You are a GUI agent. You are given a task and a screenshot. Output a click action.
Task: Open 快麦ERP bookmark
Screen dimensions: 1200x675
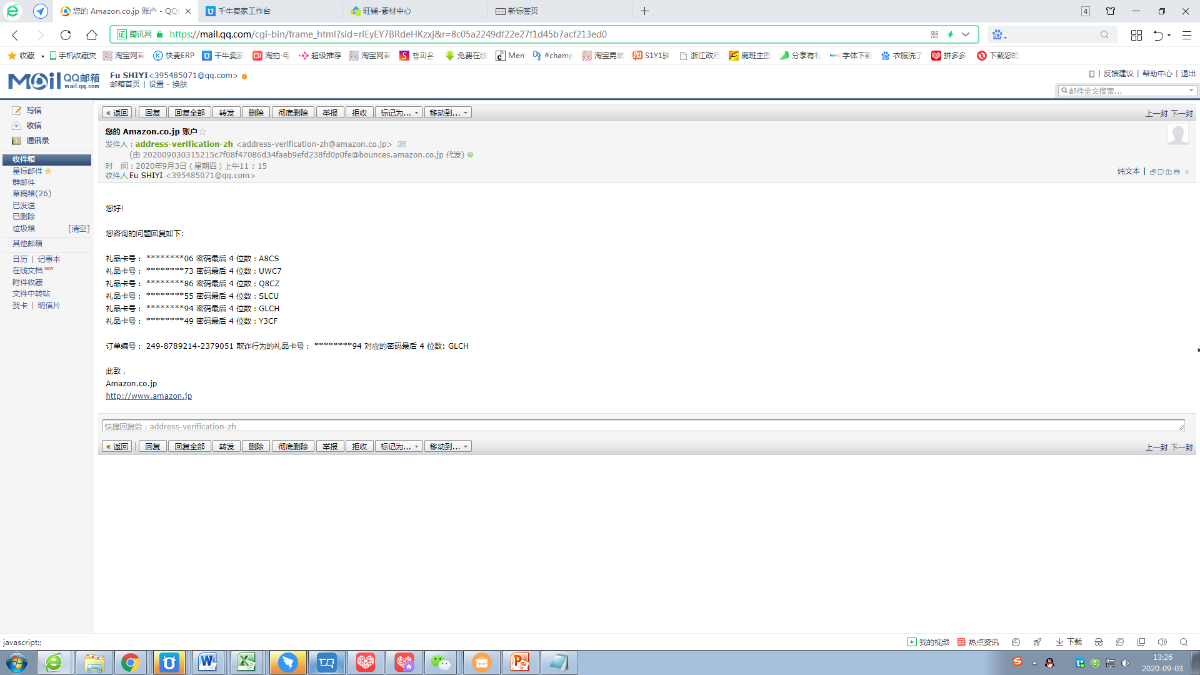click(x=173, y=55)
